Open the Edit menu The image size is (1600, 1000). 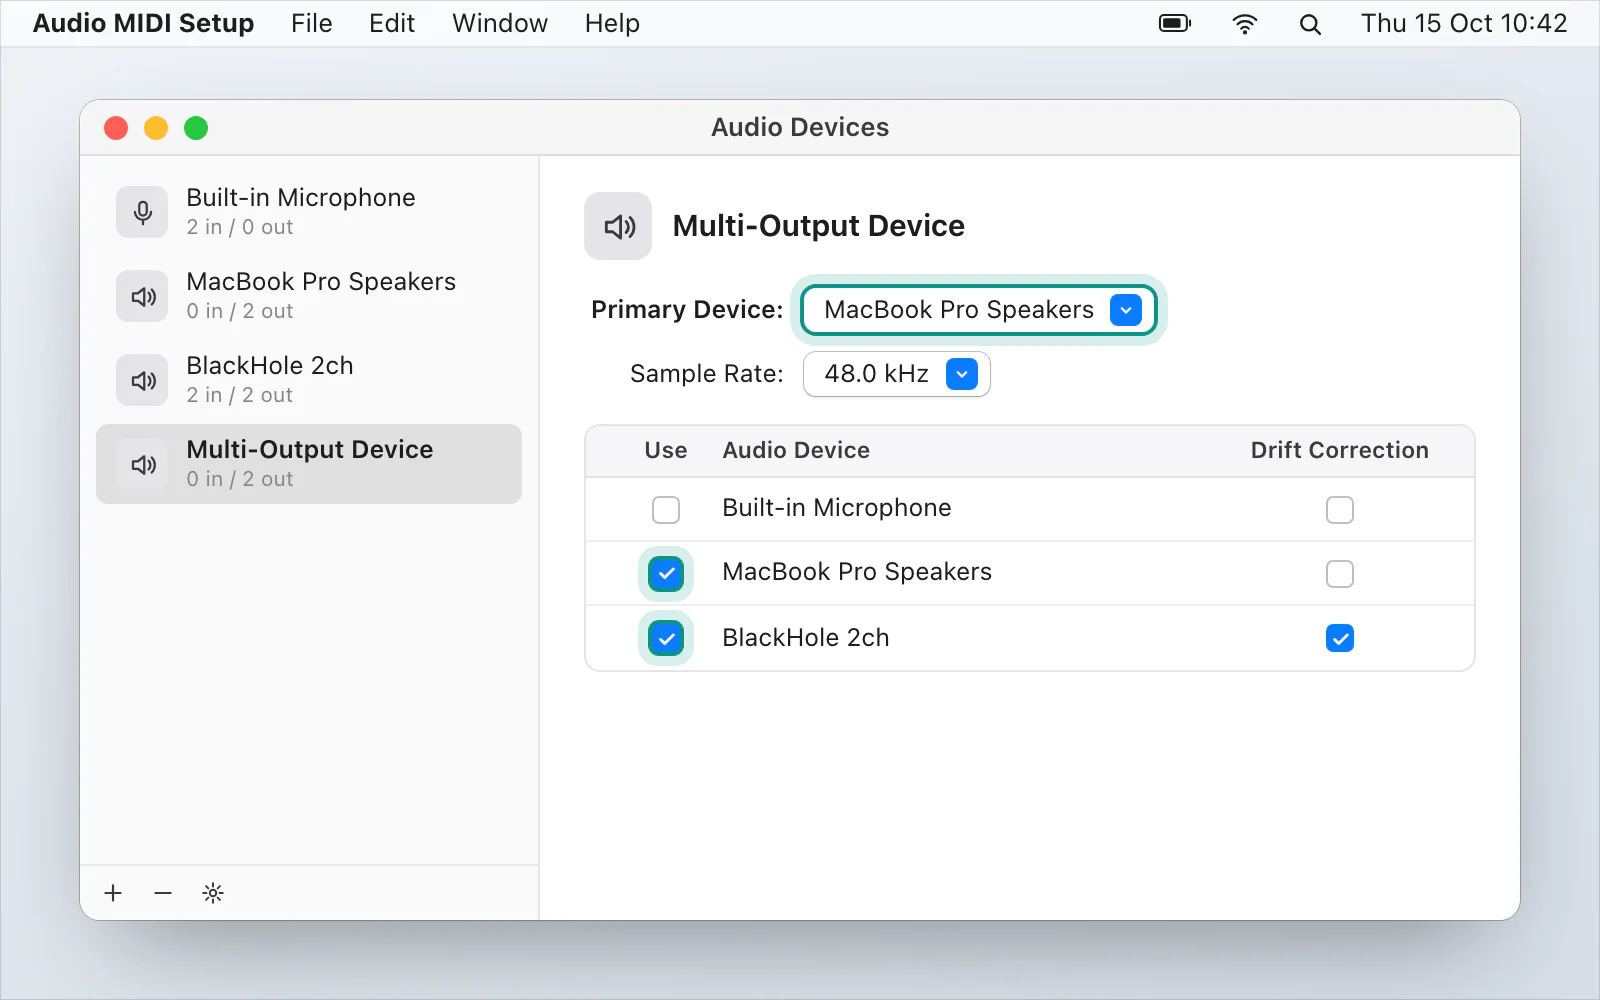coord(392,23)
